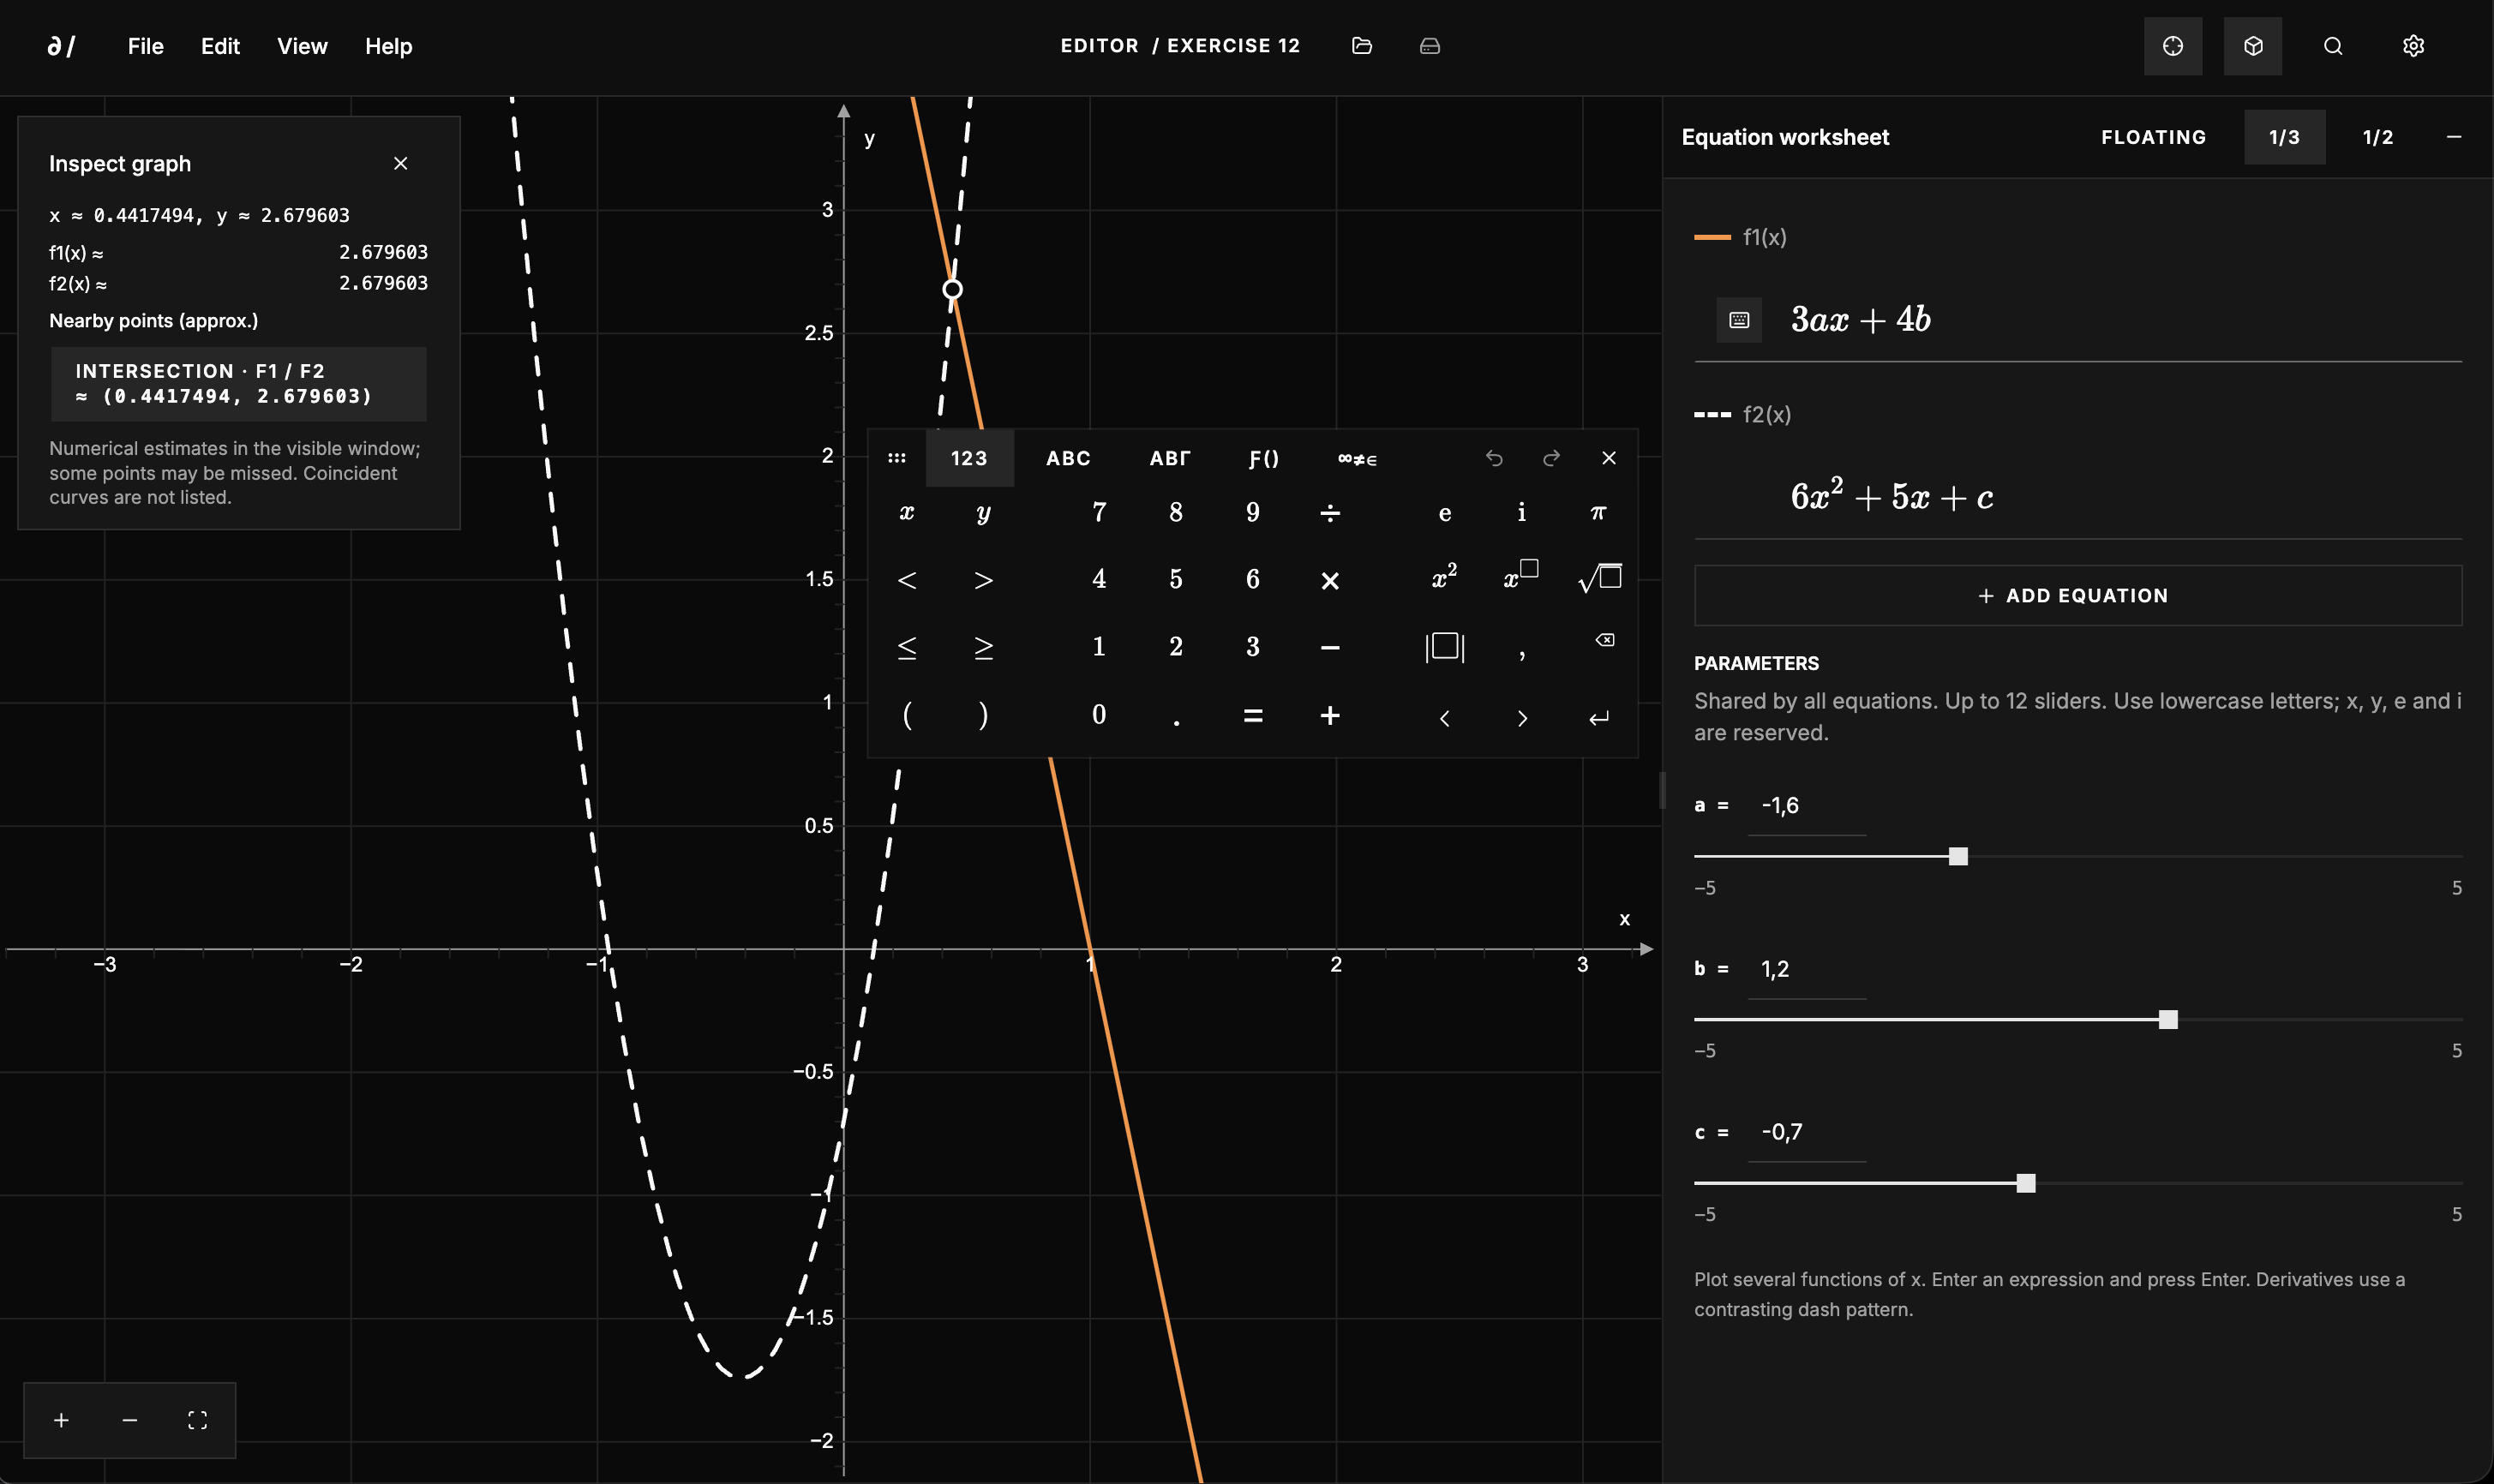Toggle the inspect graph crosshair icon
2494x1484 pixels.
(2173, 46)
